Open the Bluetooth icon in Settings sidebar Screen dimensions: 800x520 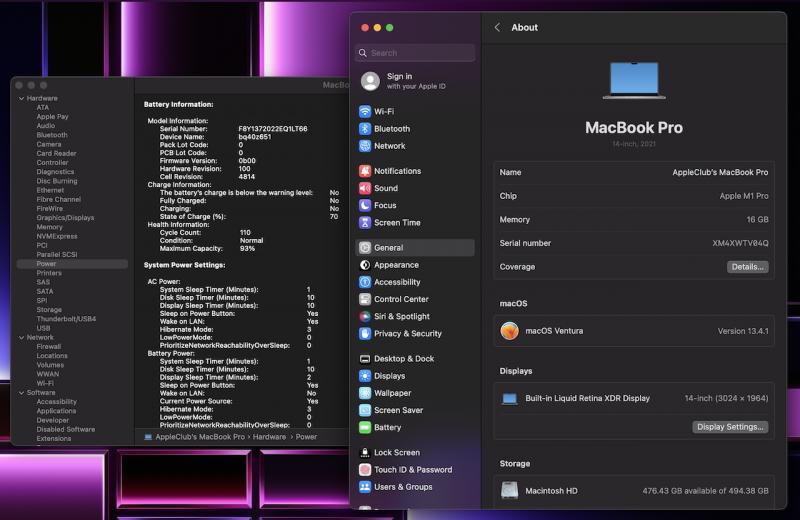click(365, 129)
